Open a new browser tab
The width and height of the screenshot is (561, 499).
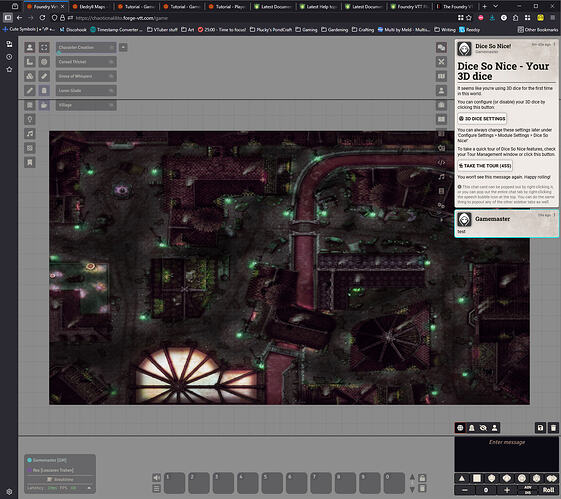pos(484,6)
